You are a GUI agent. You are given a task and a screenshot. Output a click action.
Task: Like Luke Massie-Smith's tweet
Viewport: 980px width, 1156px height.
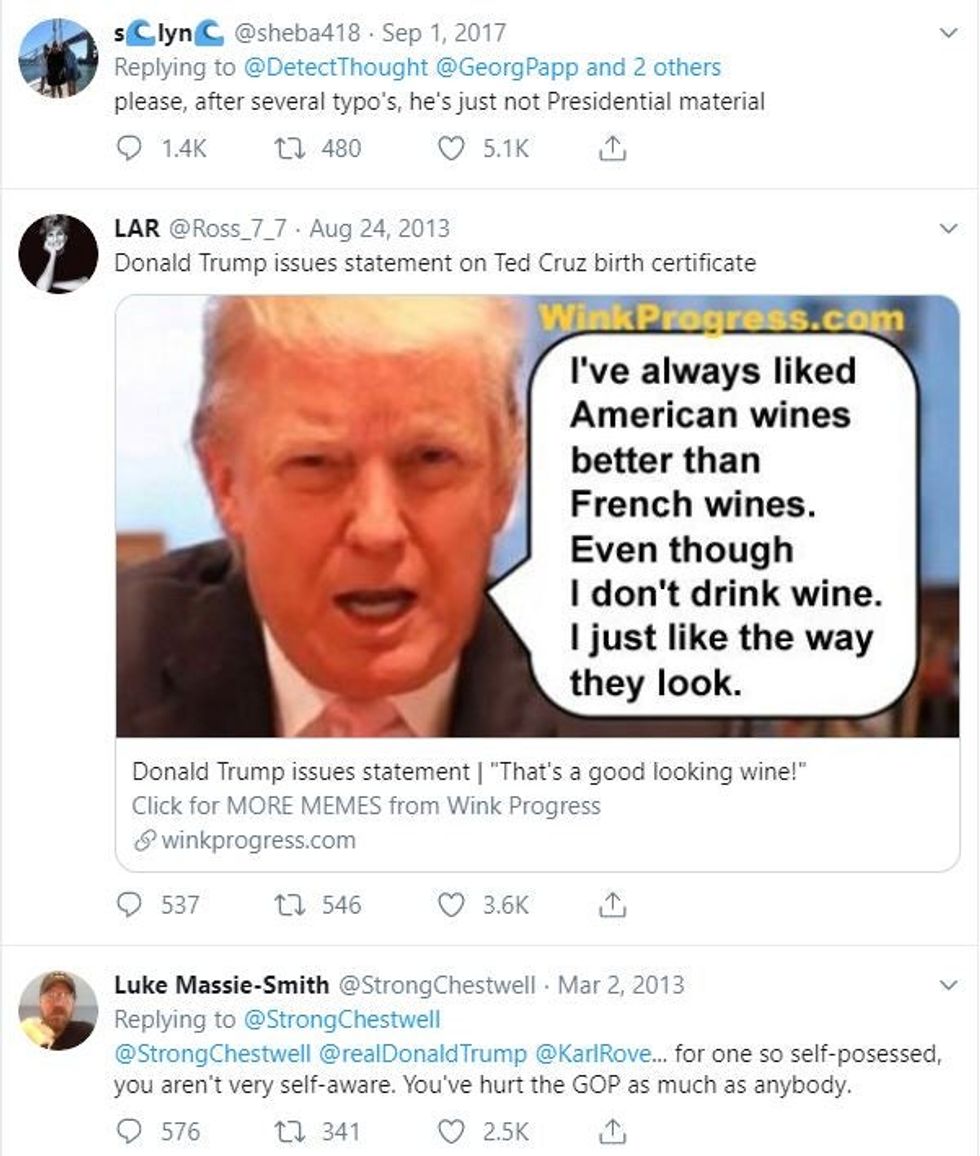[x=453, y=1132]
